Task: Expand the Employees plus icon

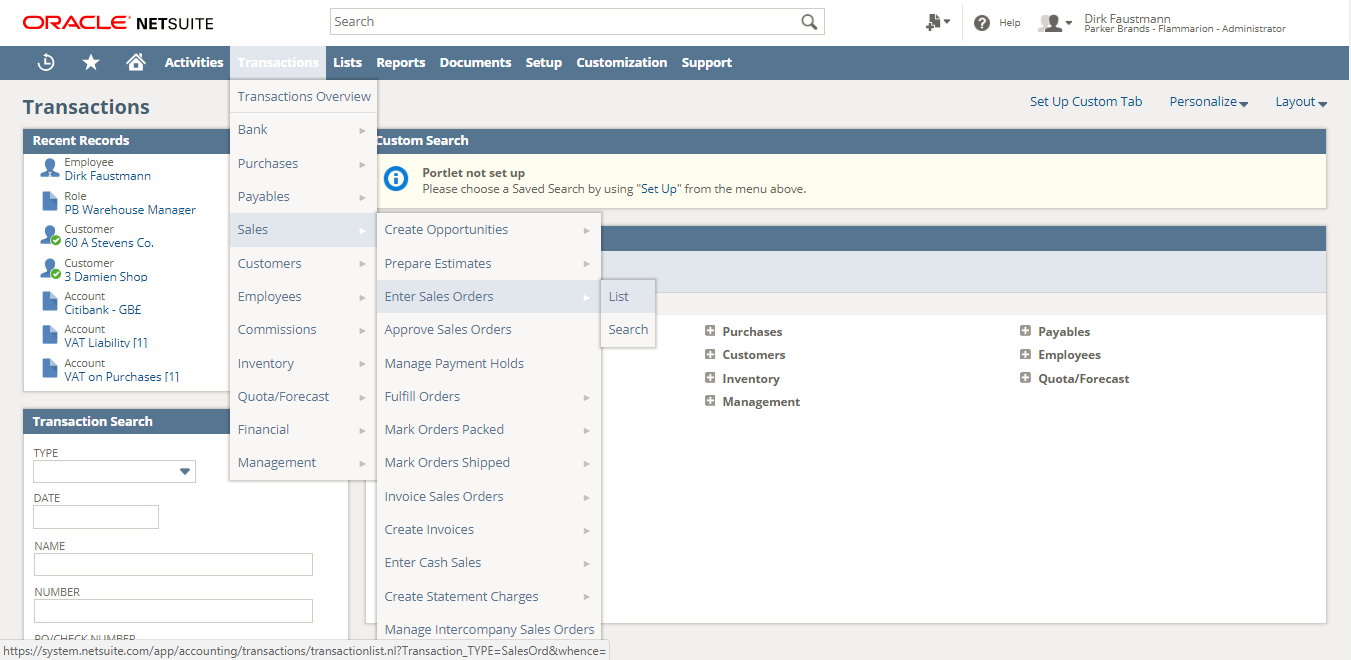Action: click(x=1026, y=354)
